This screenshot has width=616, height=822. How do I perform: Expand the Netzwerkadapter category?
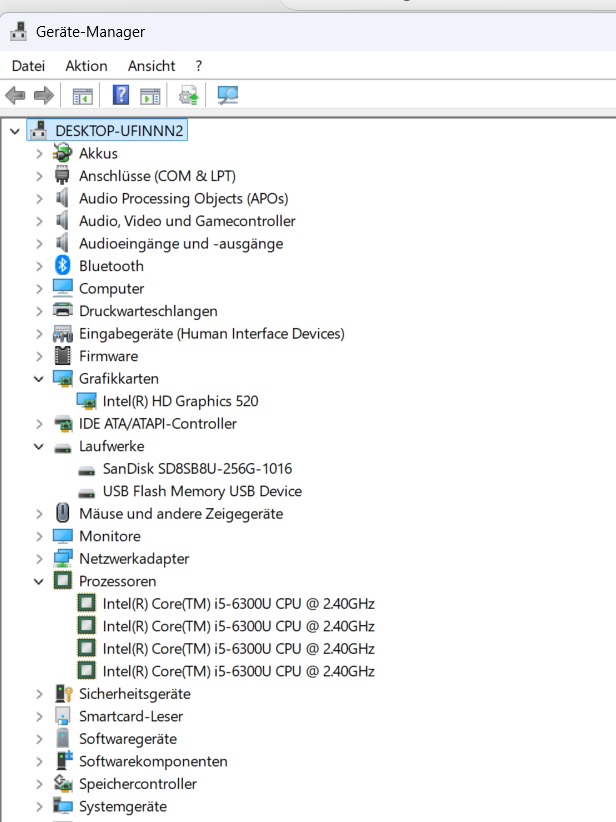click(x=39, y=559)
